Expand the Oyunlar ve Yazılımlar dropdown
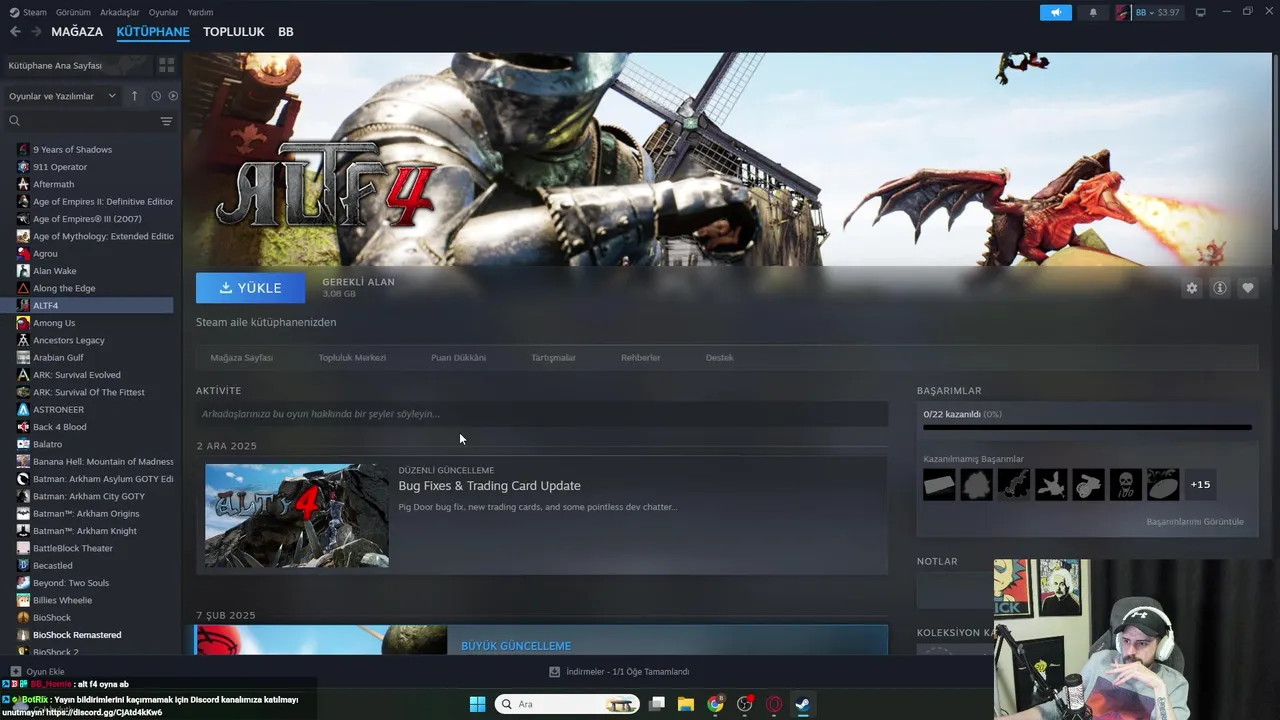This screenshot has width=1280, height=720. pos(62,96)
